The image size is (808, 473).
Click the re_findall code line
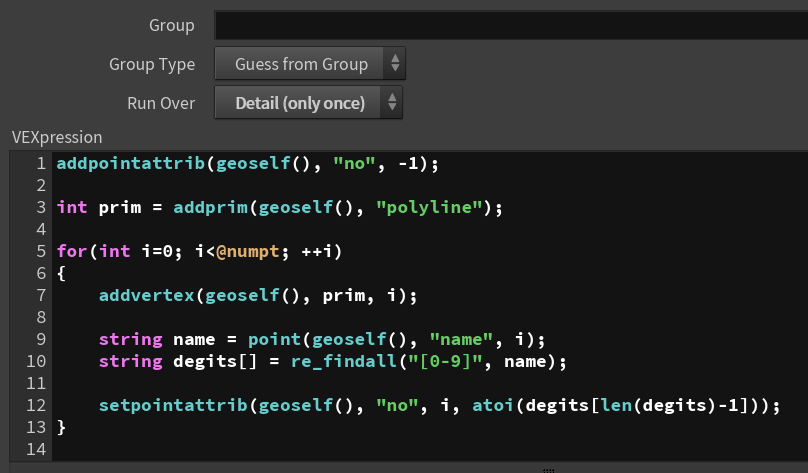[x=332, y=361]
